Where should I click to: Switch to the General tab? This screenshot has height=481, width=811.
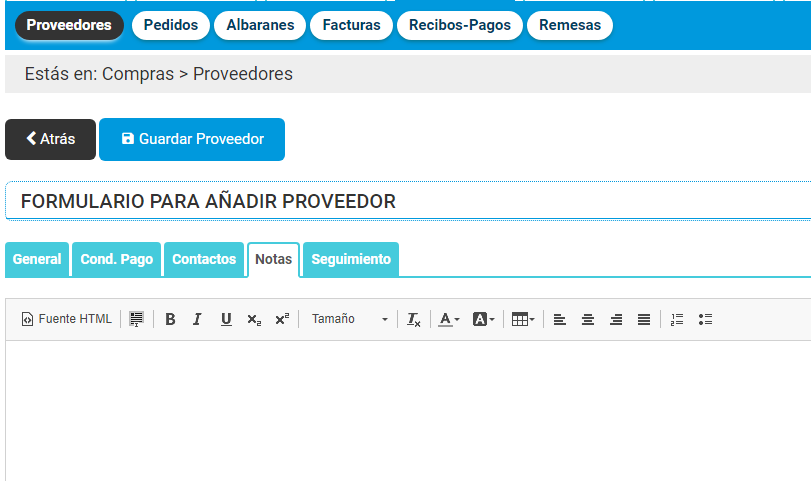tap(37, 259)
